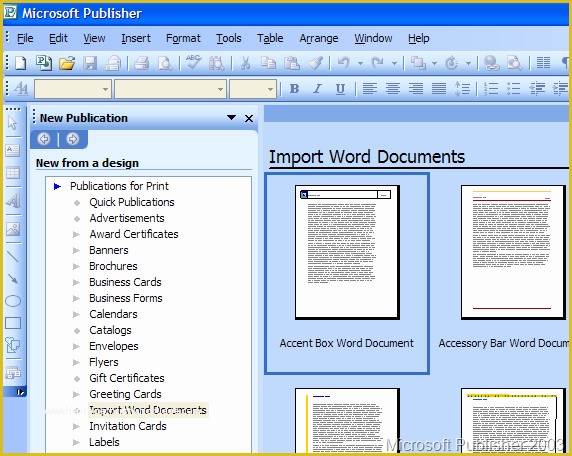The width and height of the screenshot is (572, 456).
Task: Open the New Publication pane menu arrow
Action: [231, 117]
